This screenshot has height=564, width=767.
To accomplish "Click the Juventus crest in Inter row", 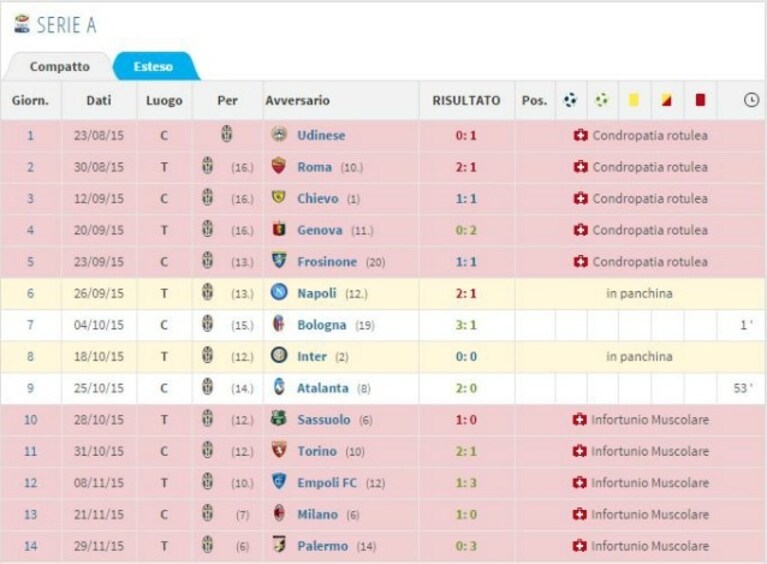I will click(207, 356).
